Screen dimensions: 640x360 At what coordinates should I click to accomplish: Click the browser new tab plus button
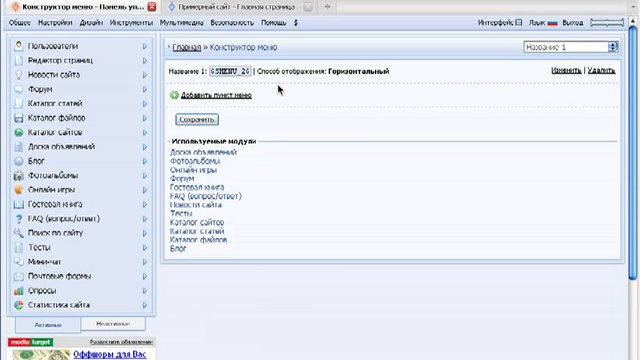point(327,7)
